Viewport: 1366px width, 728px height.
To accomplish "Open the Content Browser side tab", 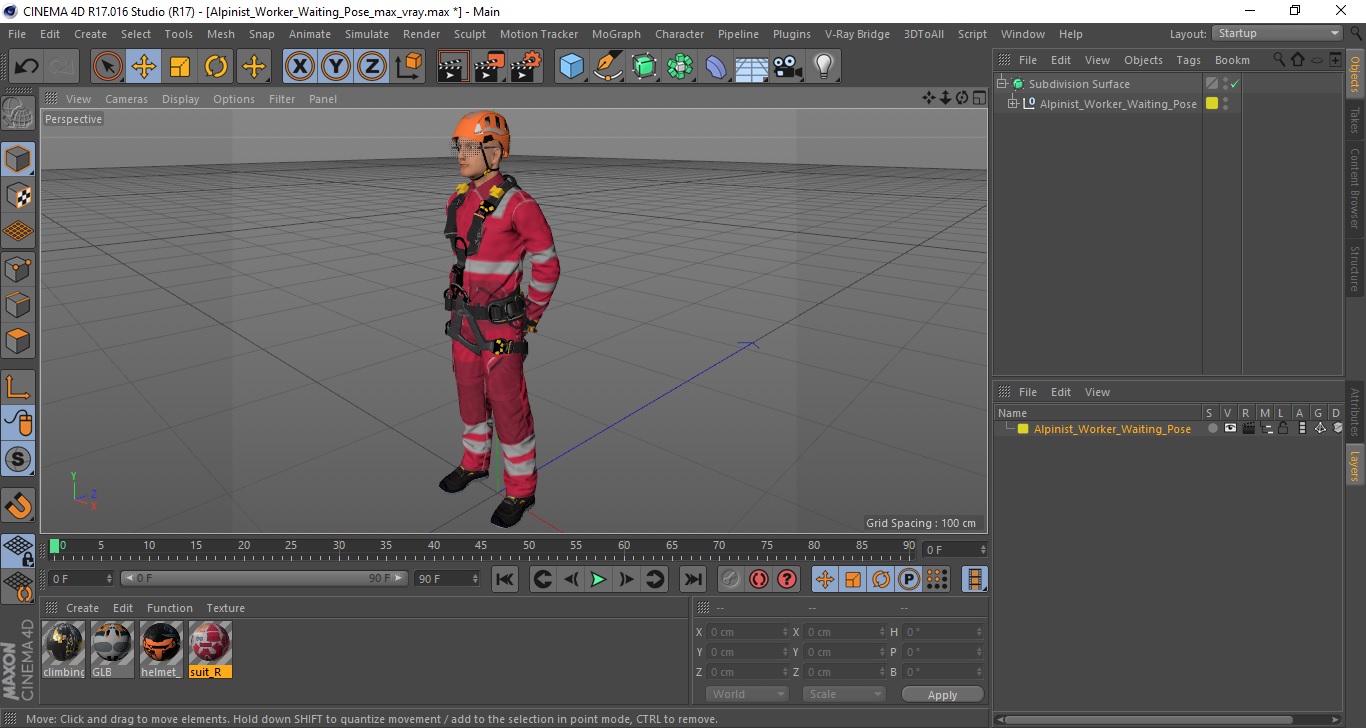I will (x=1355, y=188).
